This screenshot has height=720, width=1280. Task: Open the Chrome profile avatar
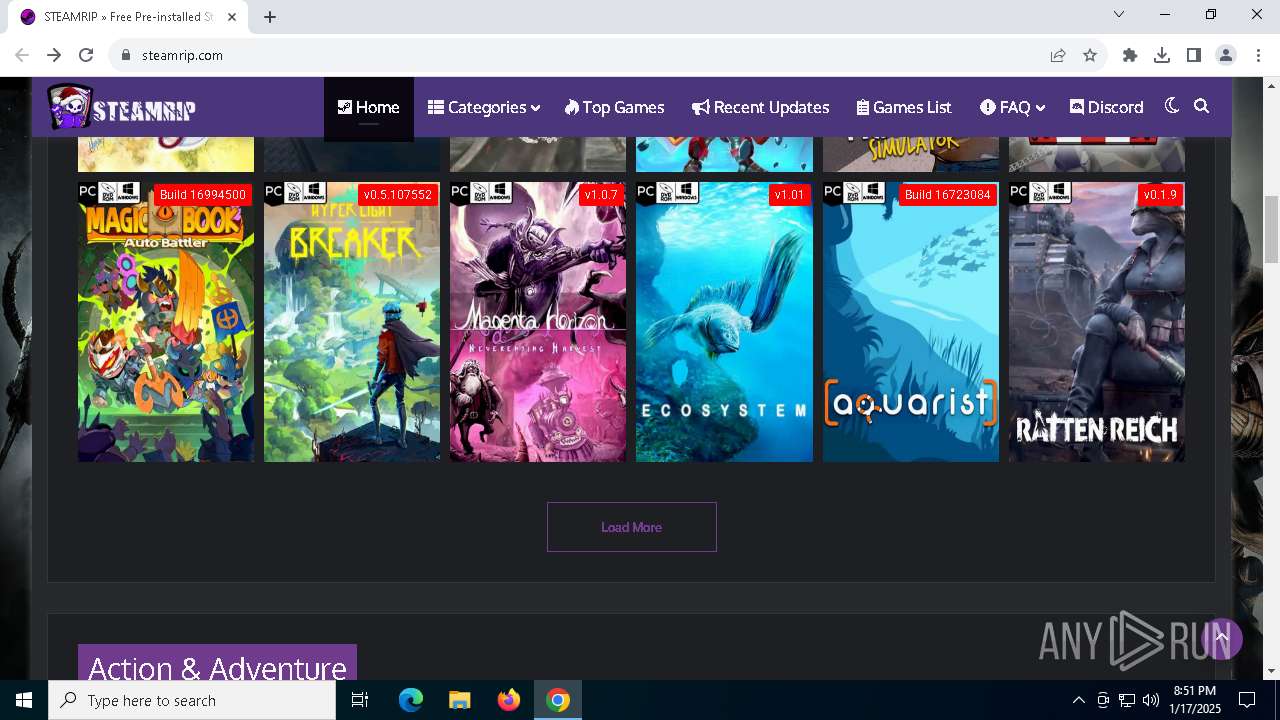click(x=1226, y=55)
